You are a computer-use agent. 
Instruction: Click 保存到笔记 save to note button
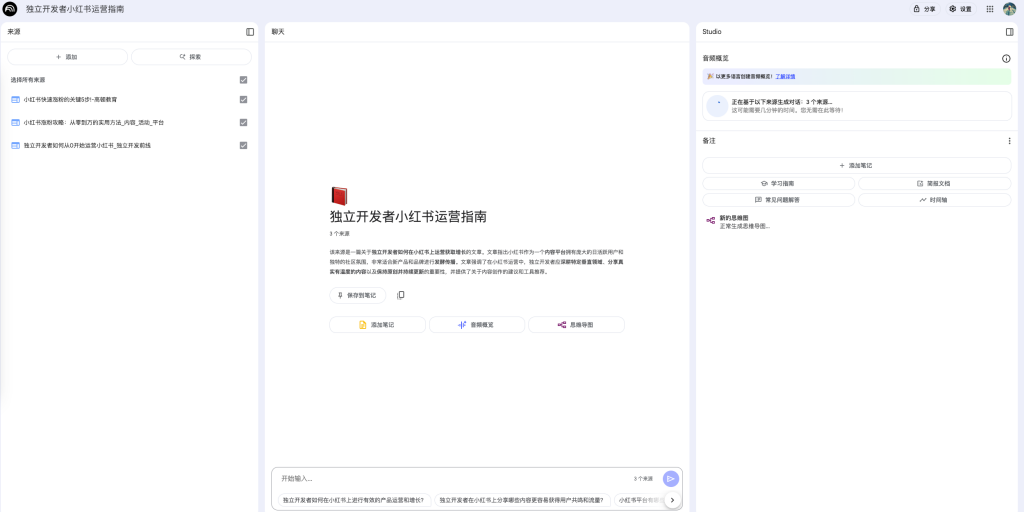357,295
